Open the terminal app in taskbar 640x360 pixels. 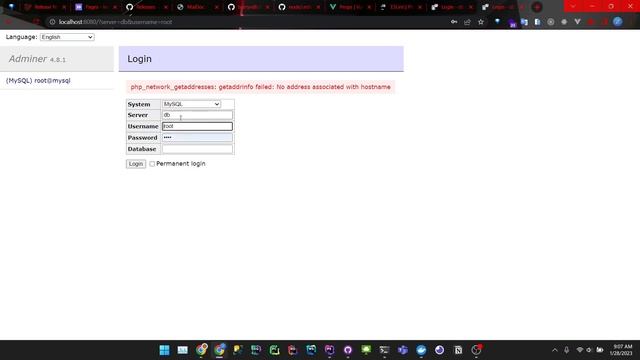pos(384,350)
